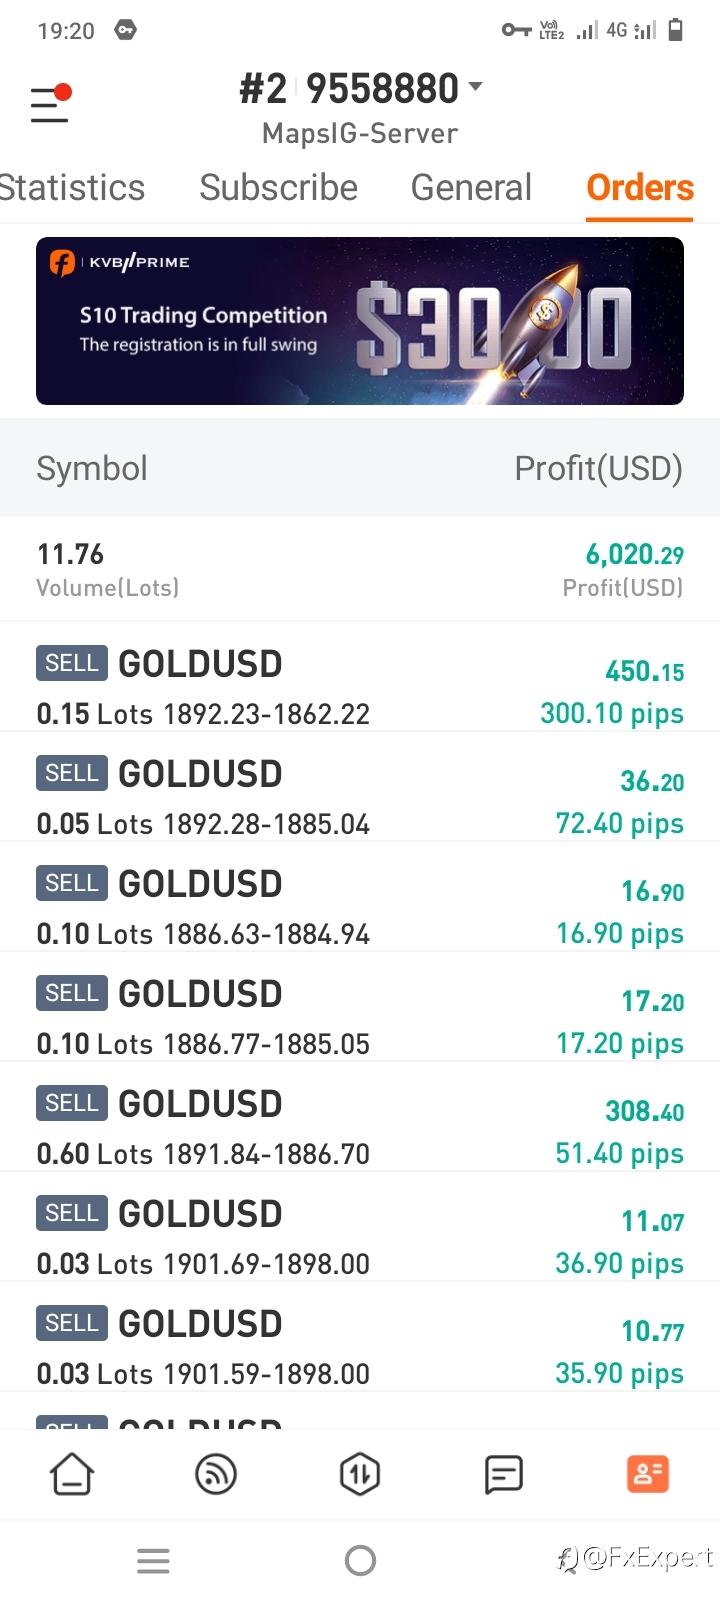Tap the Symbol column header

(x=92, y=468)
